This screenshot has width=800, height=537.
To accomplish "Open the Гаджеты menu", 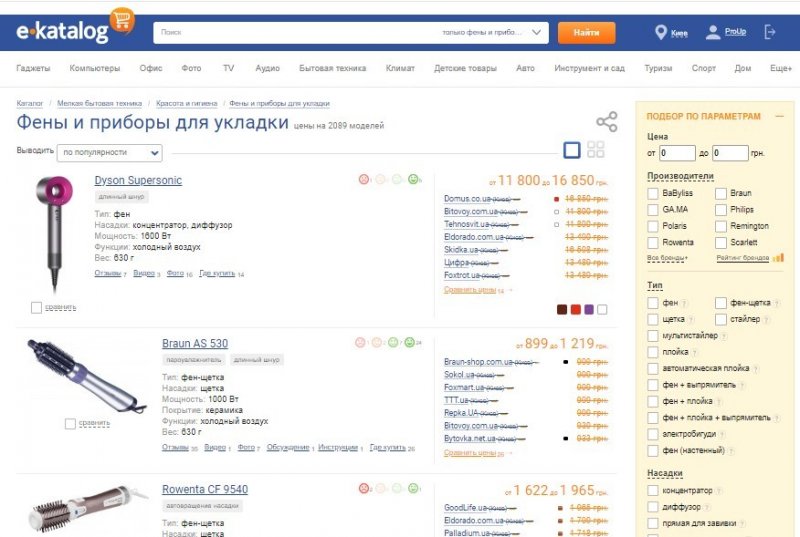I will coord(33,68).
